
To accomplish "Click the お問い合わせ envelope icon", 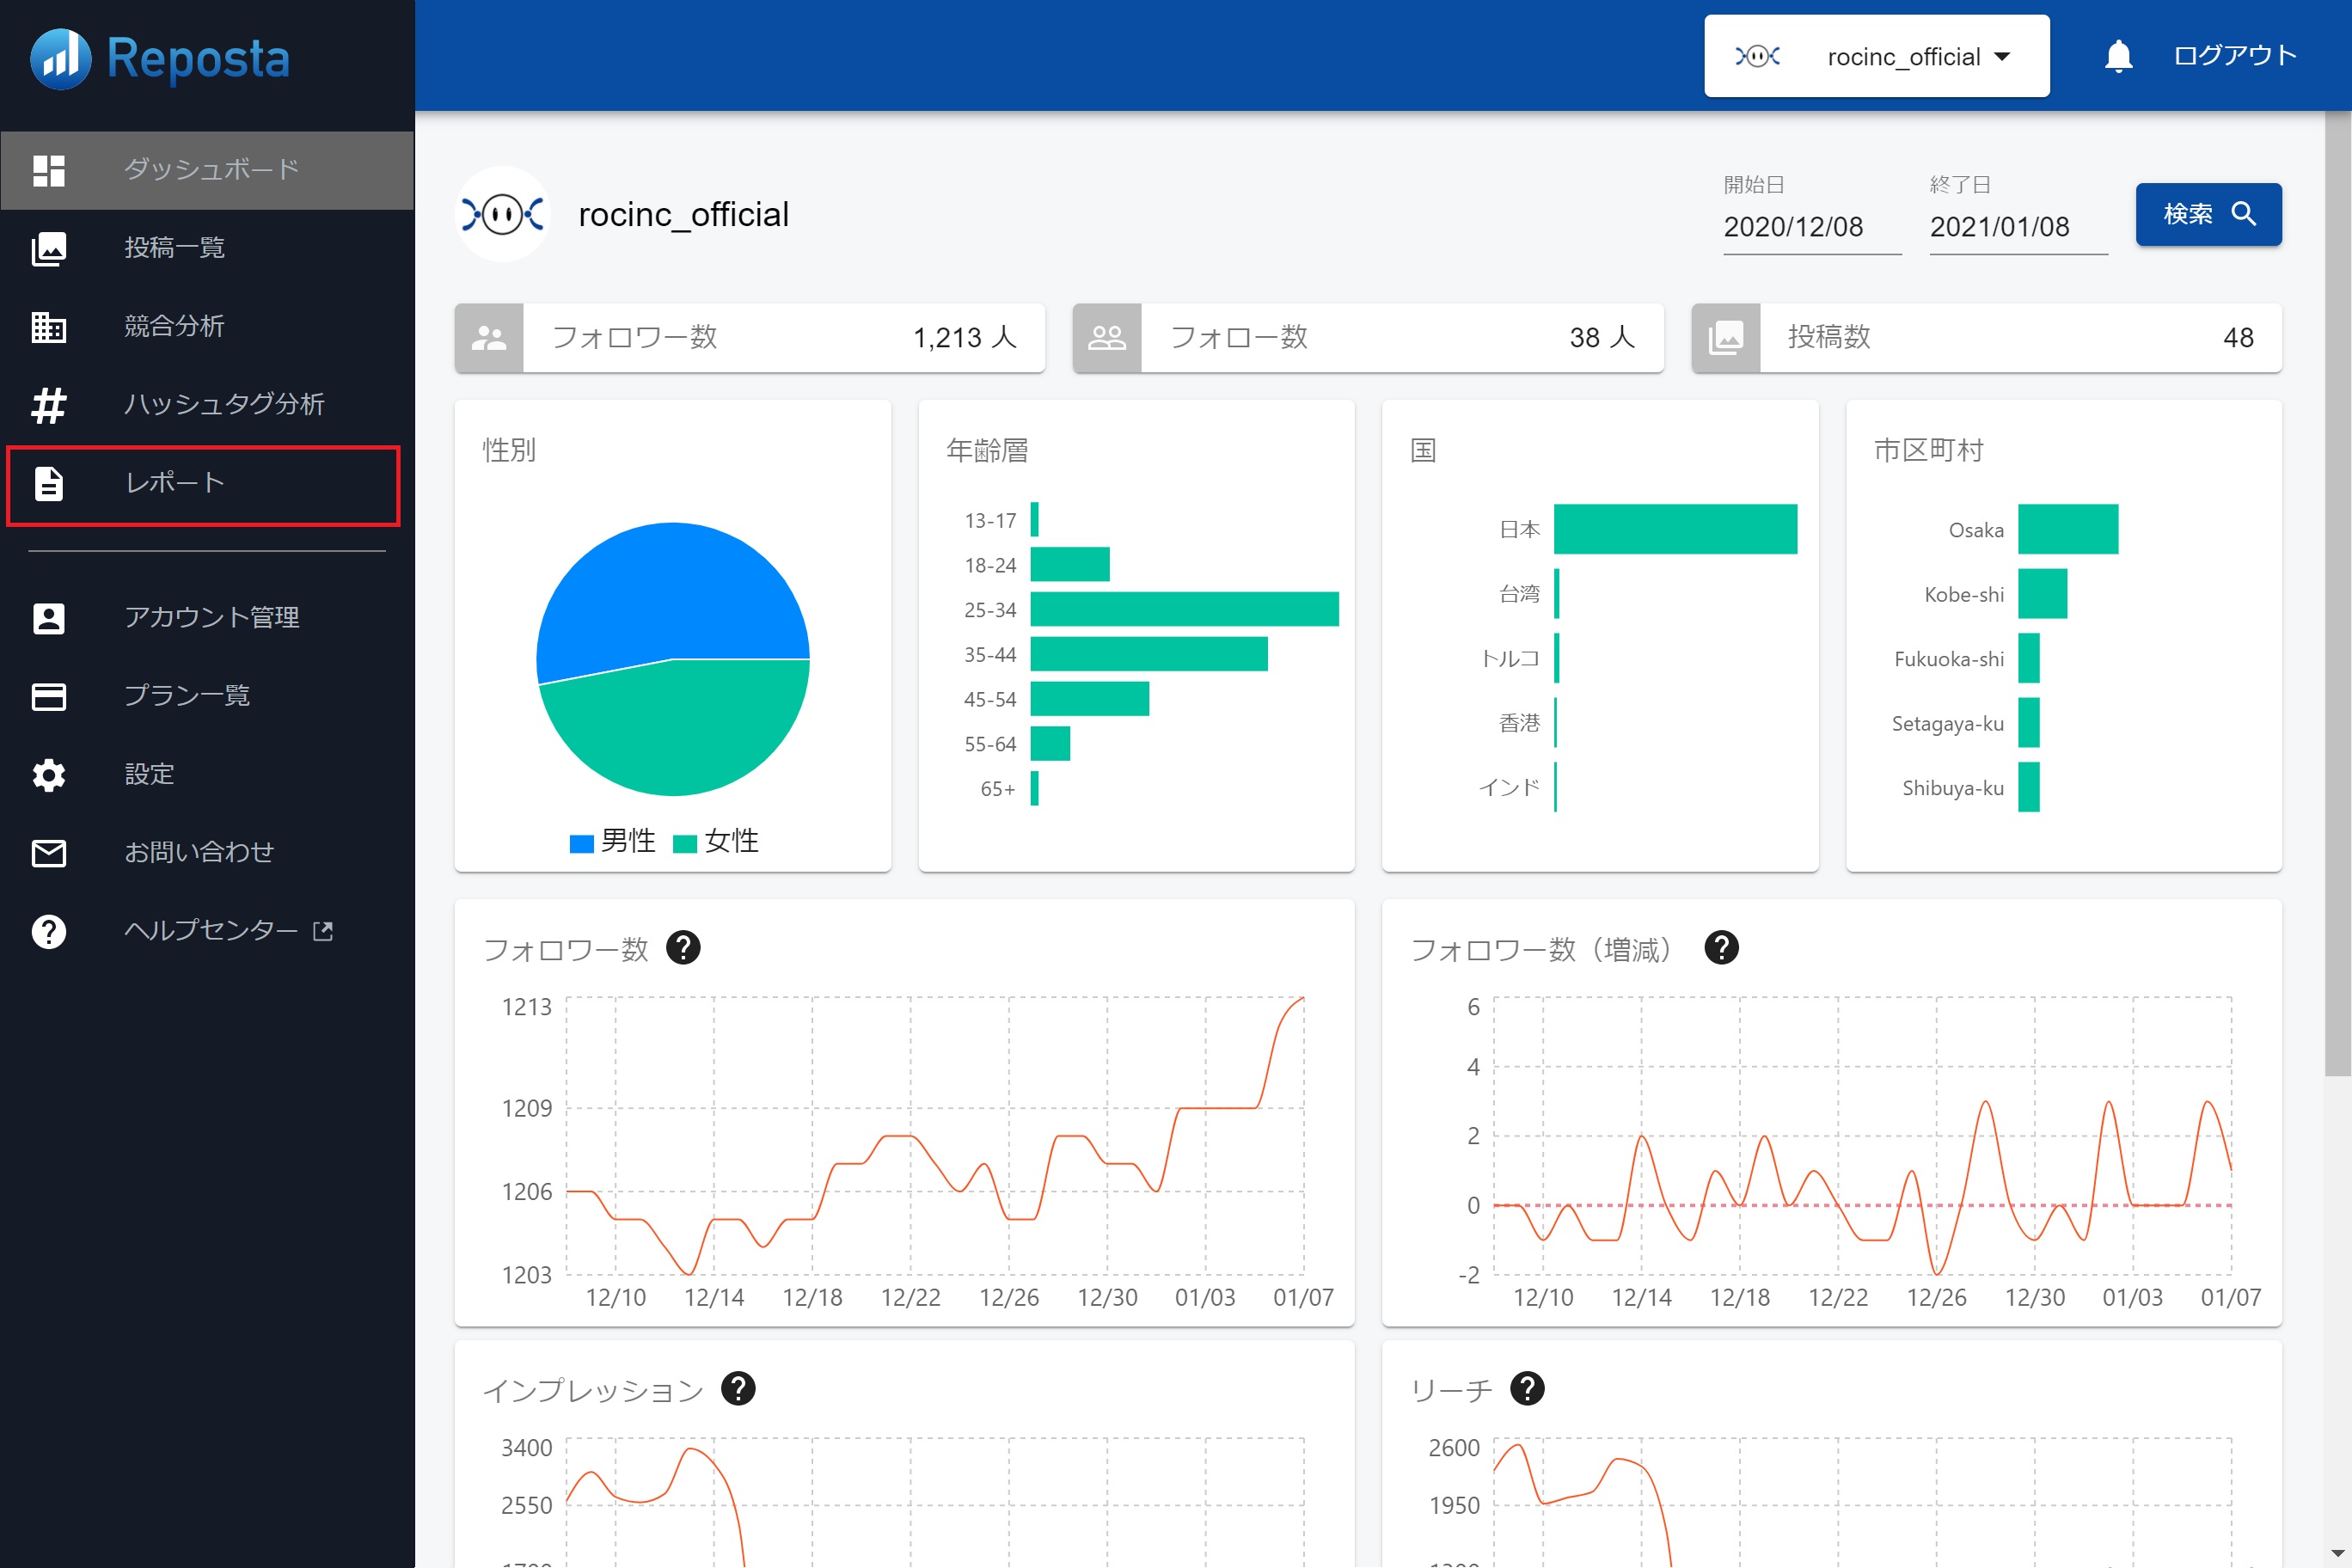I will point(49,853).
